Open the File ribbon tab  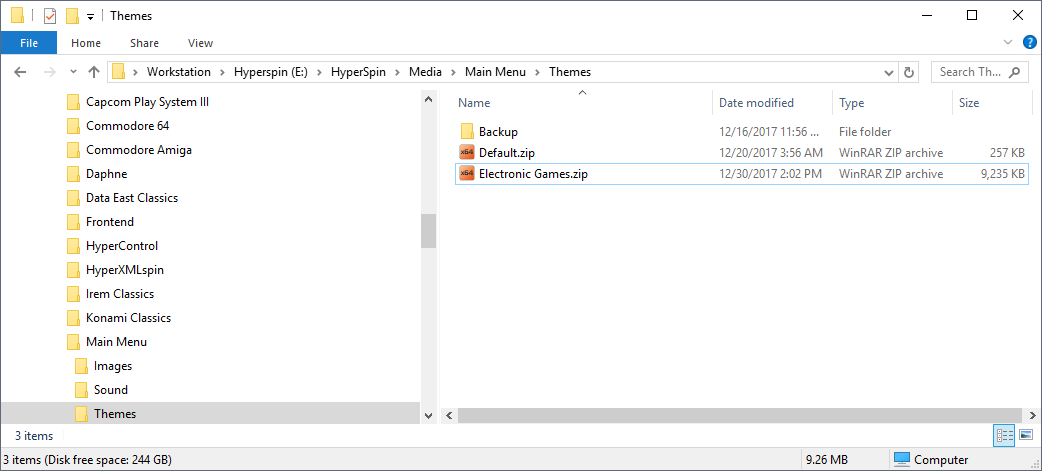29,43
